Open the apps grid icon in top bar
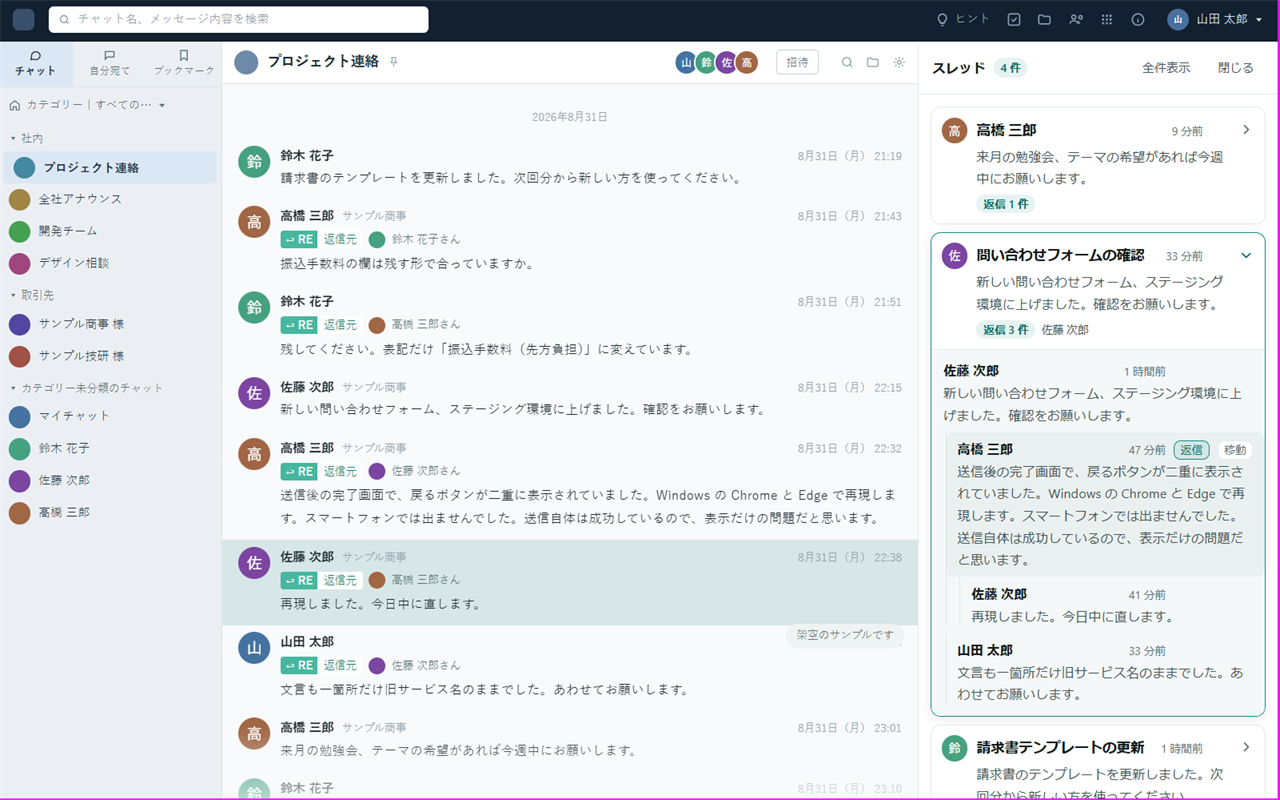1280x800 pixels. [x=1107, y=19]
